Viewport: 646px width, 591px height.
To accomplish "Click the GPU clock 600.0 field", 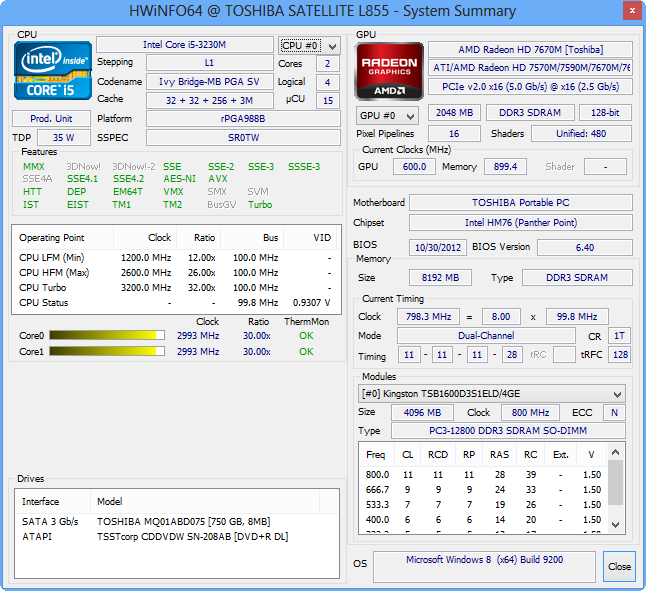I will [414, 166].
